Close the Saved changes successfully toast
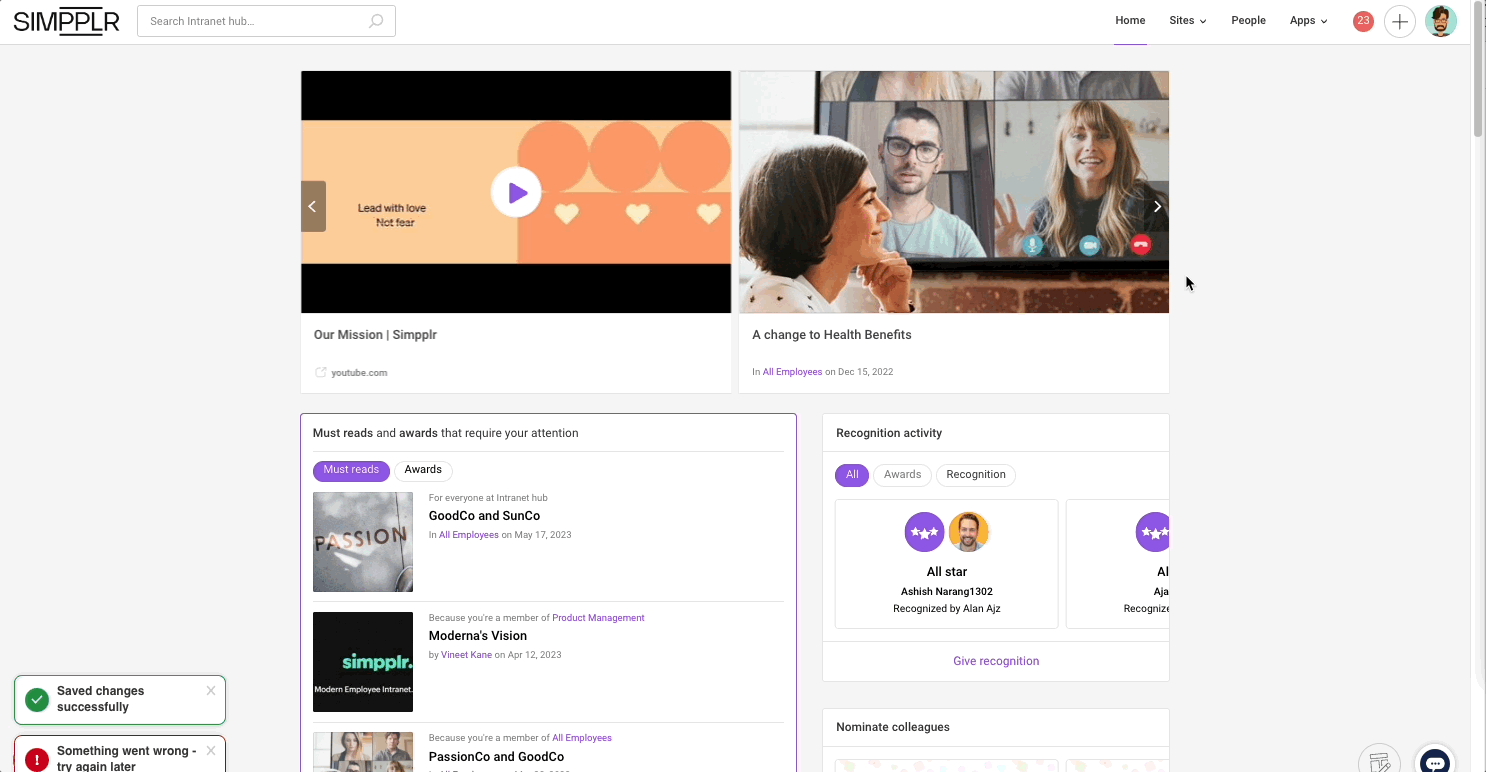The height and width of the screenshot is (772, 1486). 211,691
